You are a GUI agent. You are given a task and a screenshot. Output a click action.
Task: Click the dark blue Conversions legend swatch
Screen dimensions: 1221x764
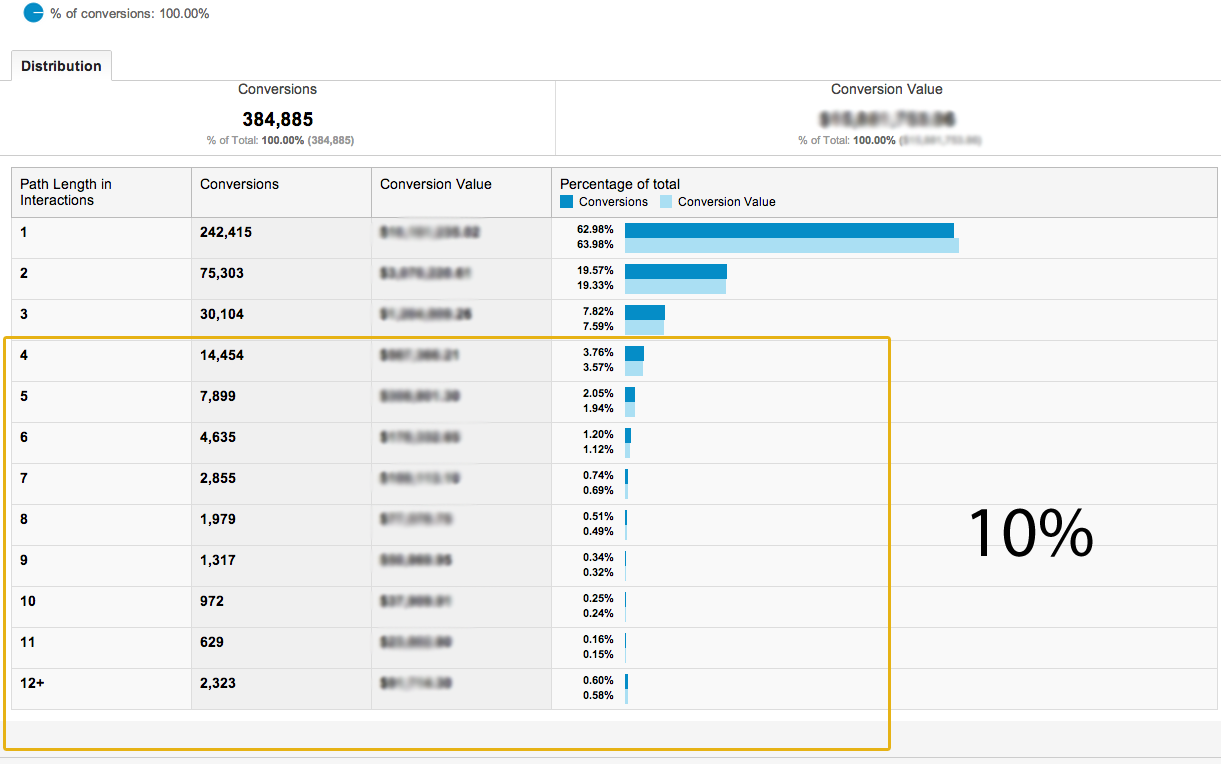point(567,201)
